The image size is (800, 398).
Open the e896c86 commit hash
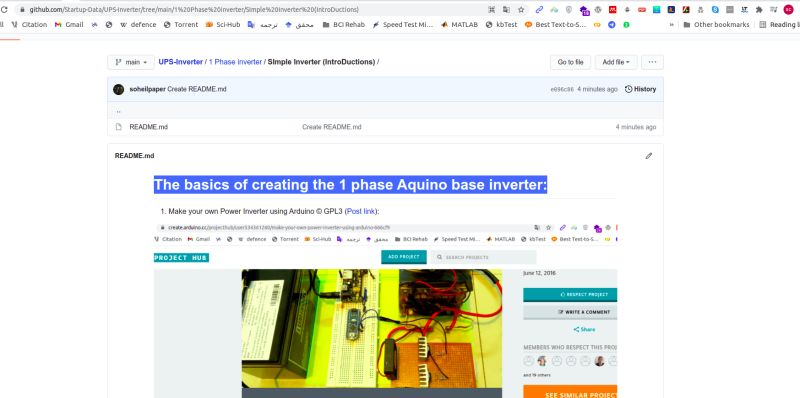point(562,89)
